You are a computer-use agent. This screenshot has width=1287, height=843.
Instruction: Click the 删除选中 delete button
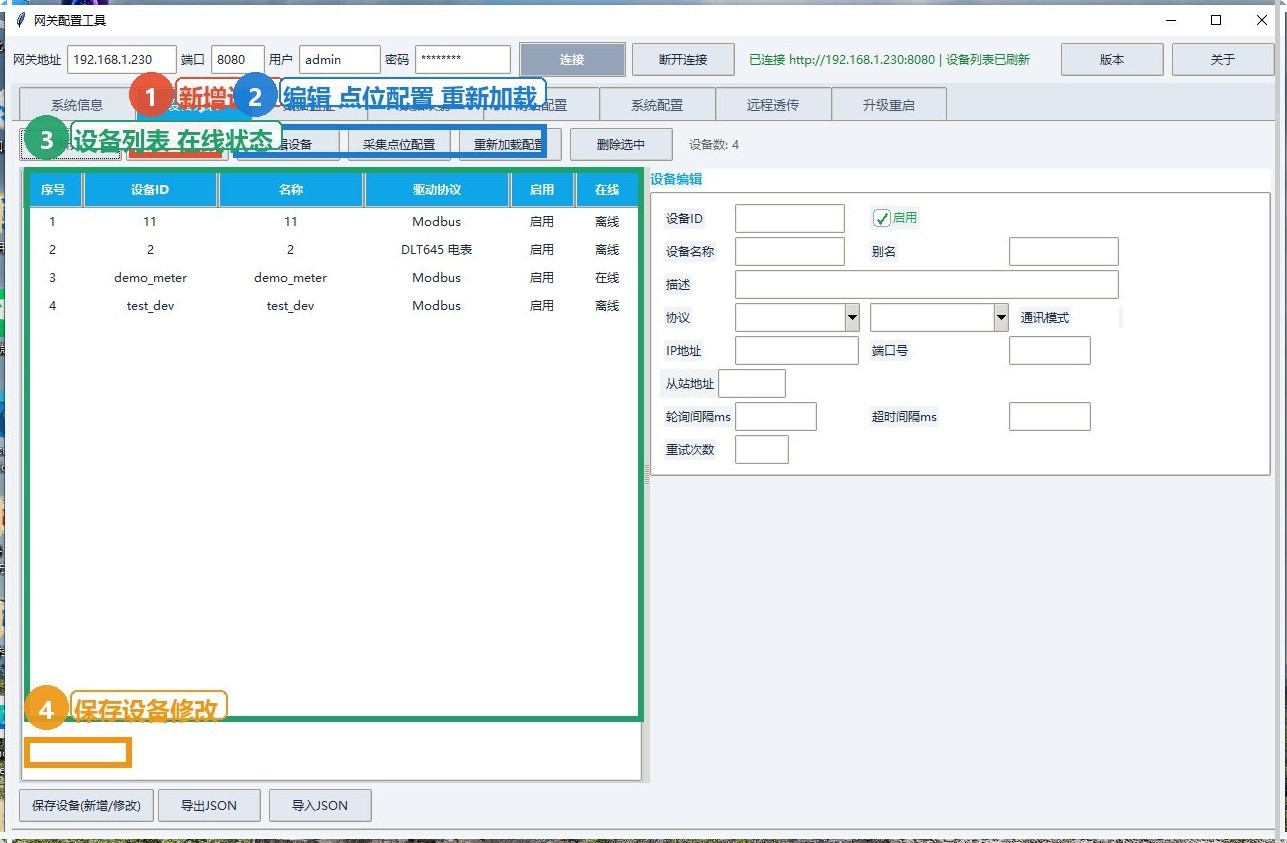coord(621,144)
